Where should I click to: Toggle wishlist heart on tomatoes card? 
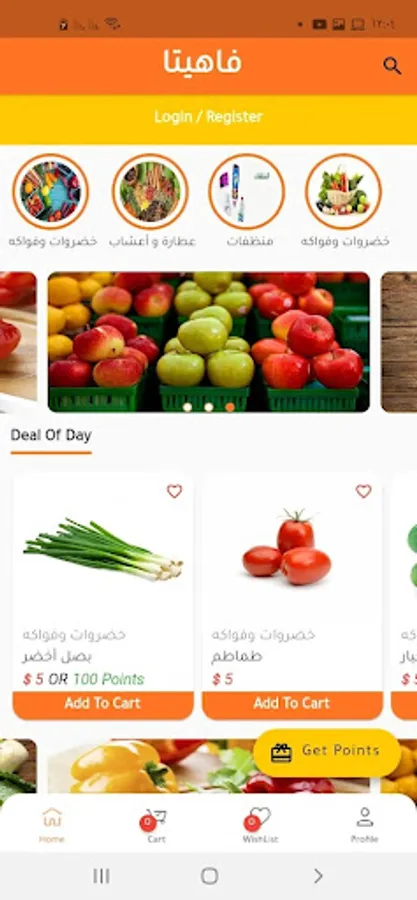[364, 491]
